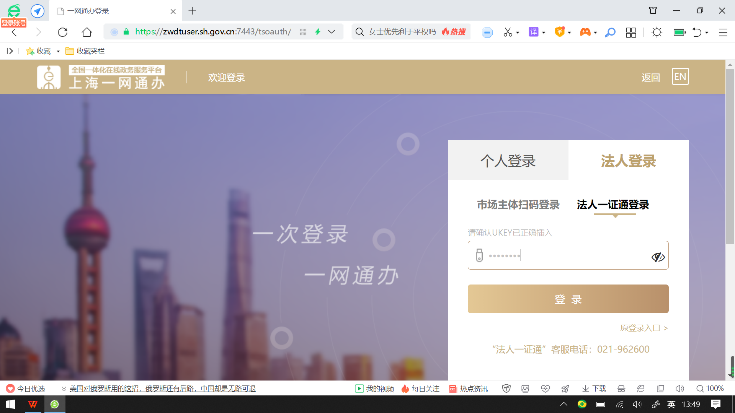Open 下载 downloads in status bar
Image resolution: width=735 pixels, height=413 pixels.
pyautogui.click(x=594, y=389)
